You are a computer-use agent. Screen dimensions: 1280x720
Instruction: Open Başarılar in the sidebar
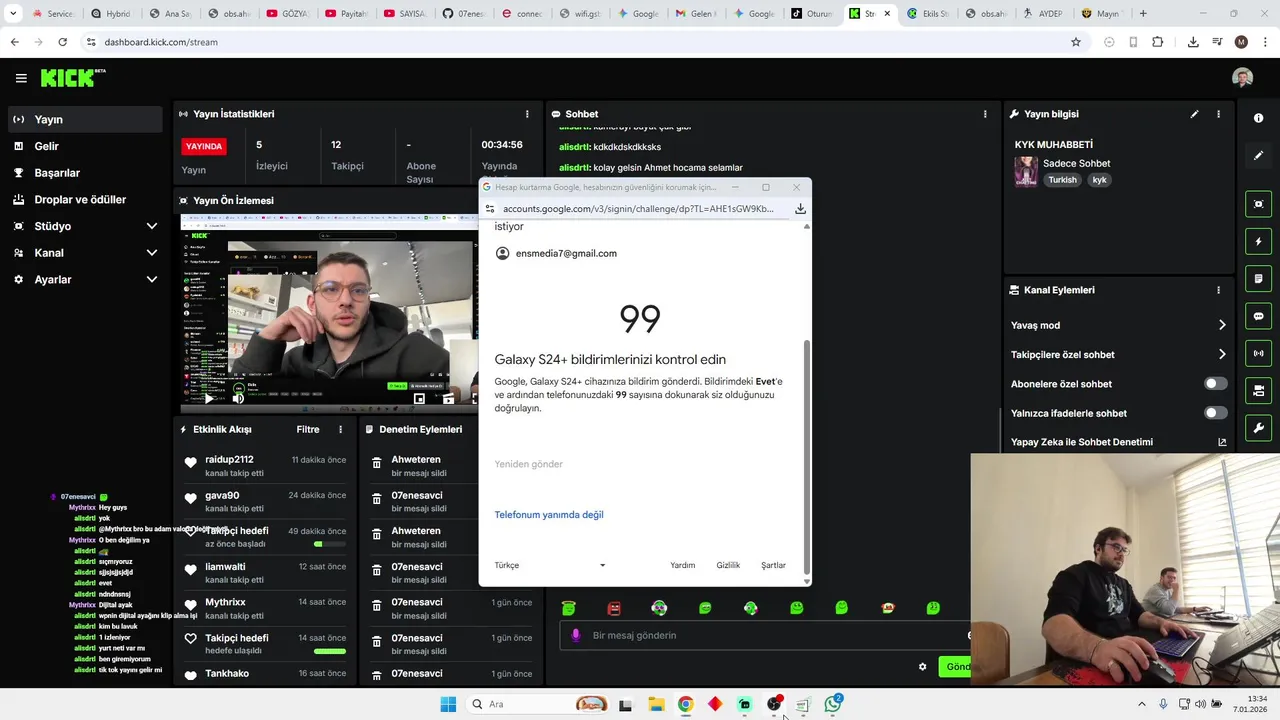click(84, 173)
